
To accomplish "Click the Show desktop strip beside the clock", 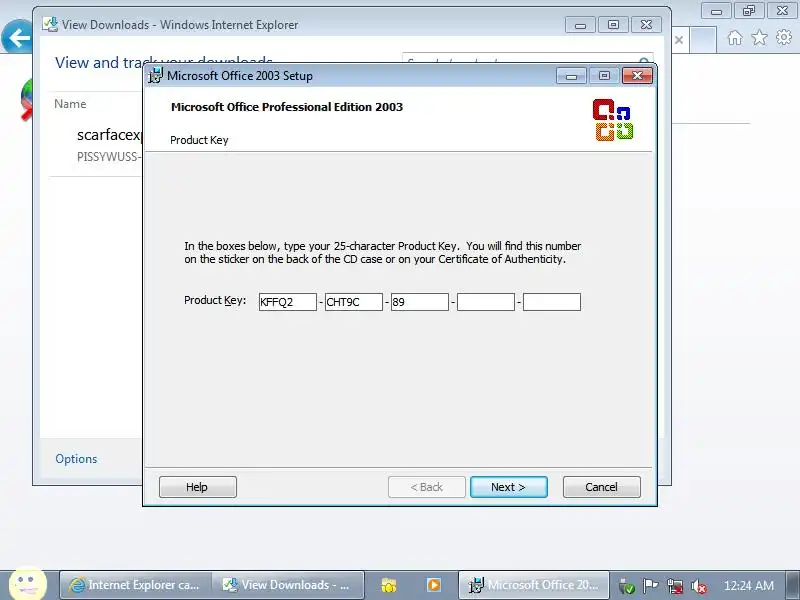I will [x=794, y=585].
